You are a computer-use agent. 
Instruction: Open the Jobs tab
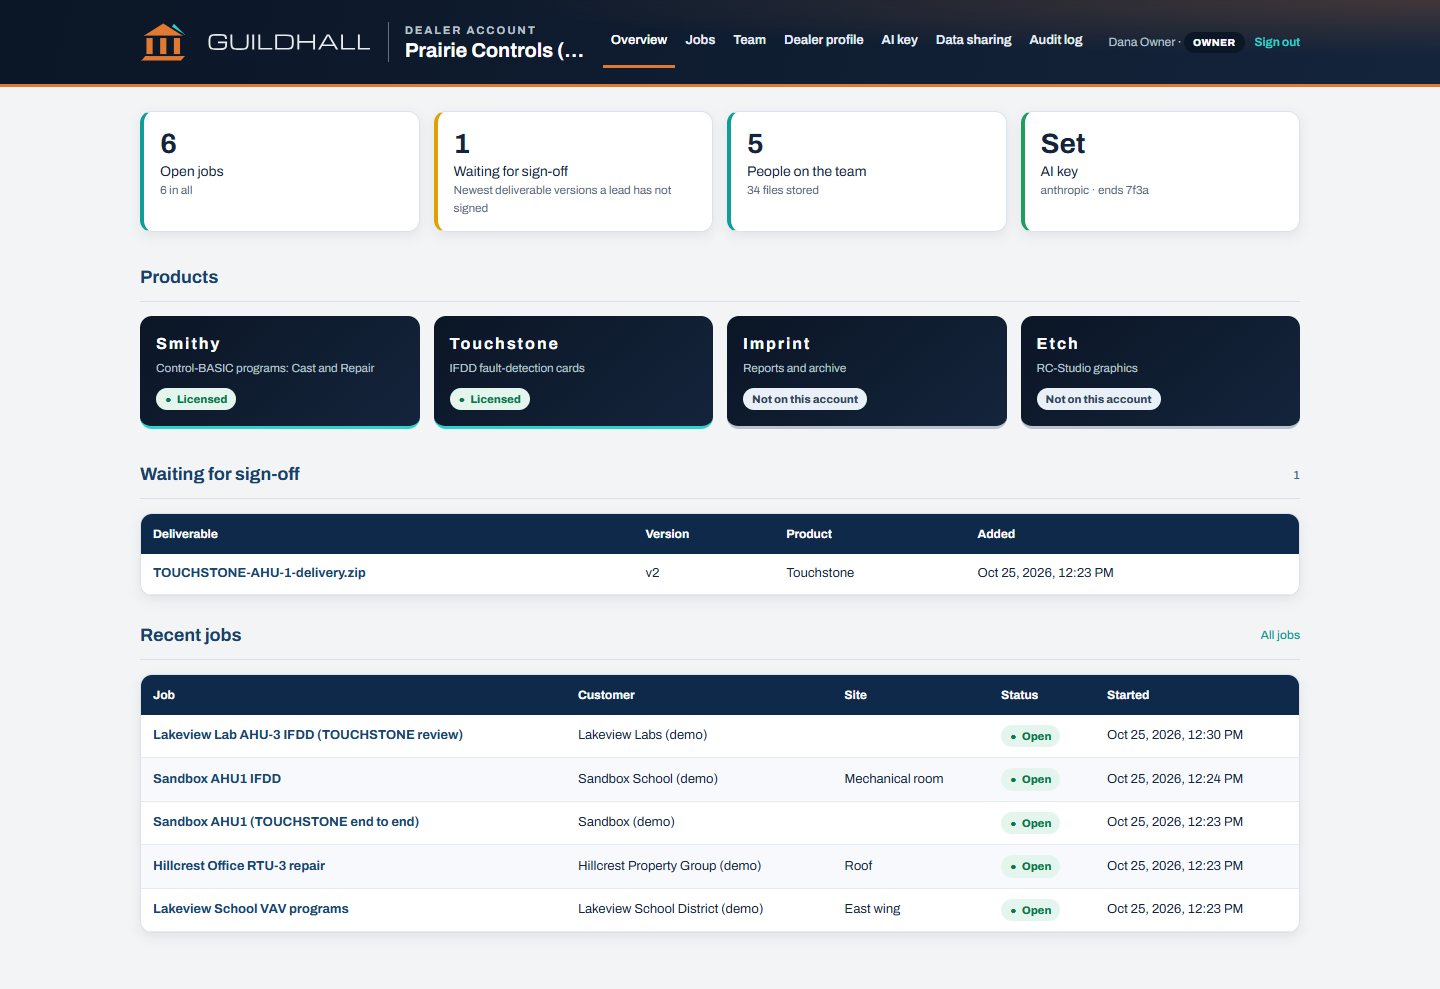(700, 40)
